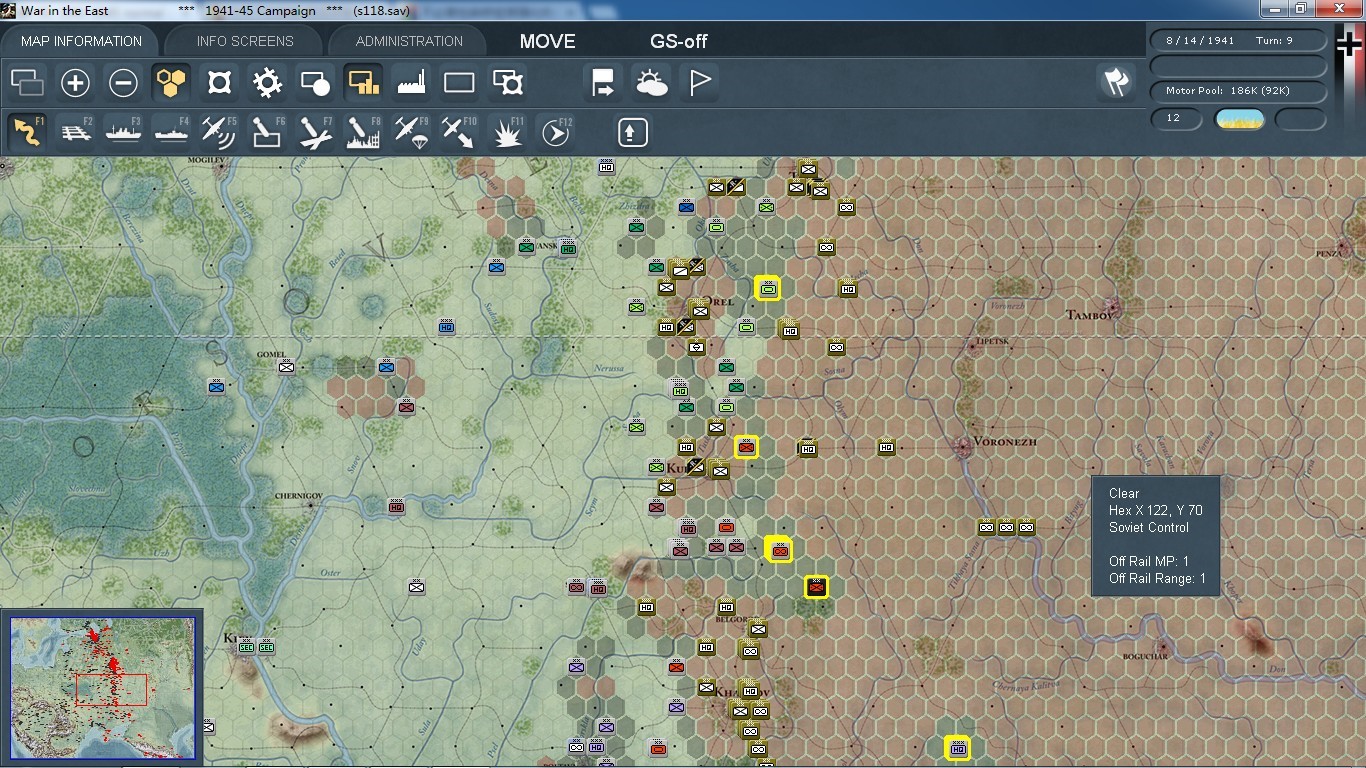
Task: Collapse toolbar with up-arrow button
Action: click(632, 132)
